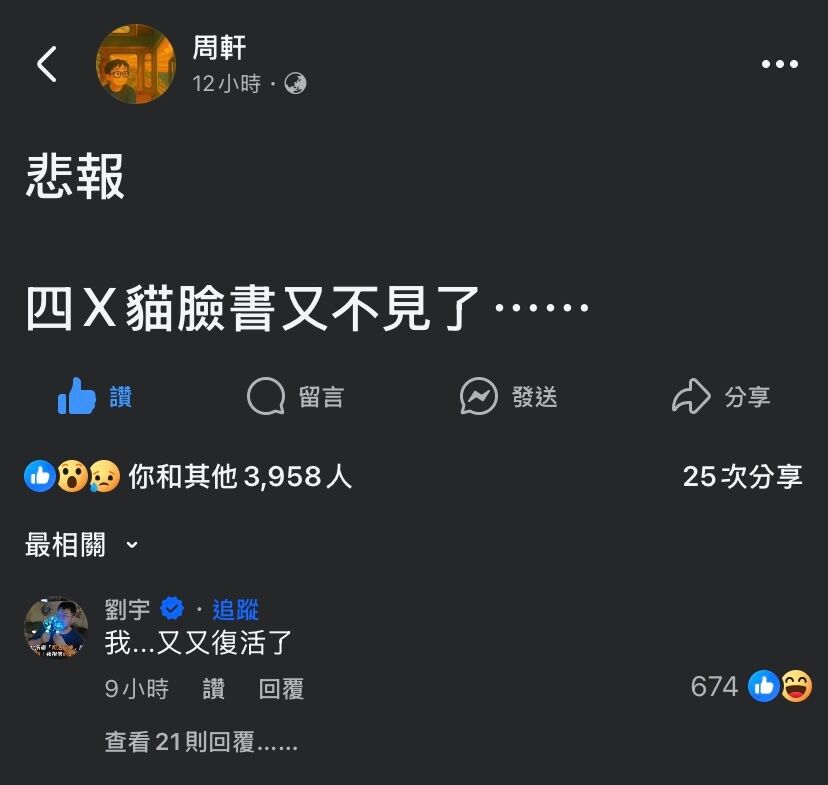
Task: Open the post author's profile picture
Action: point(136,64)
